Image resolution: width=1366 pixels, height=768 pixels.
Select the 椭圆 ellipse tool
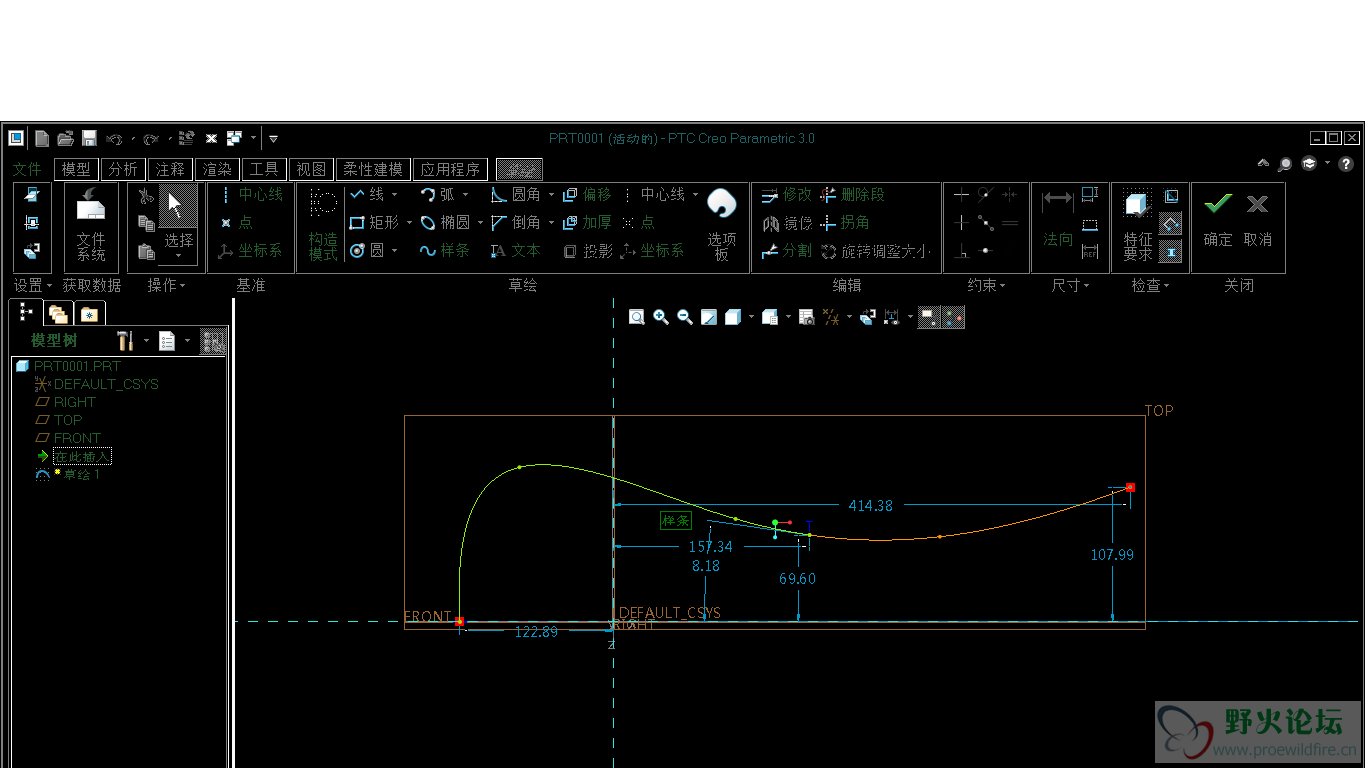[445, 222]
